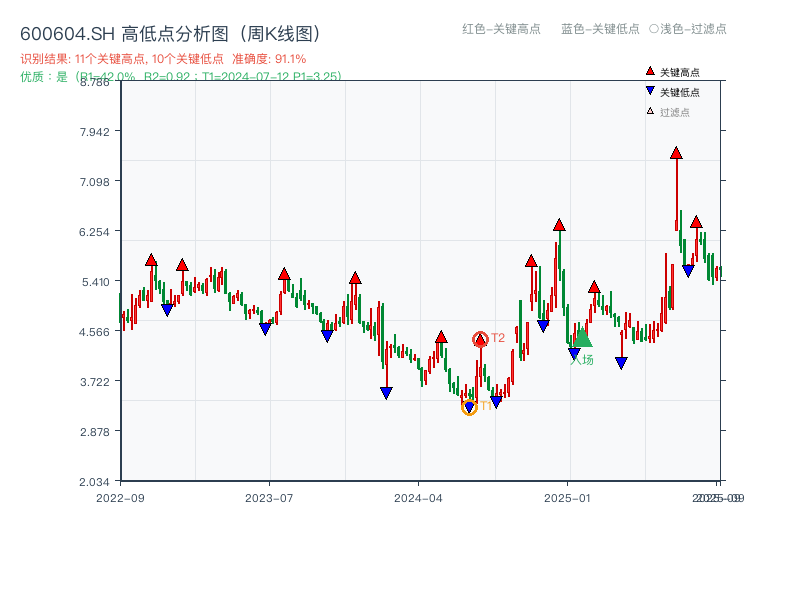This screenshot has height=600, width=800.
Task: Click the 过滤点 hollow triangle legend icon
Action: 649,109
